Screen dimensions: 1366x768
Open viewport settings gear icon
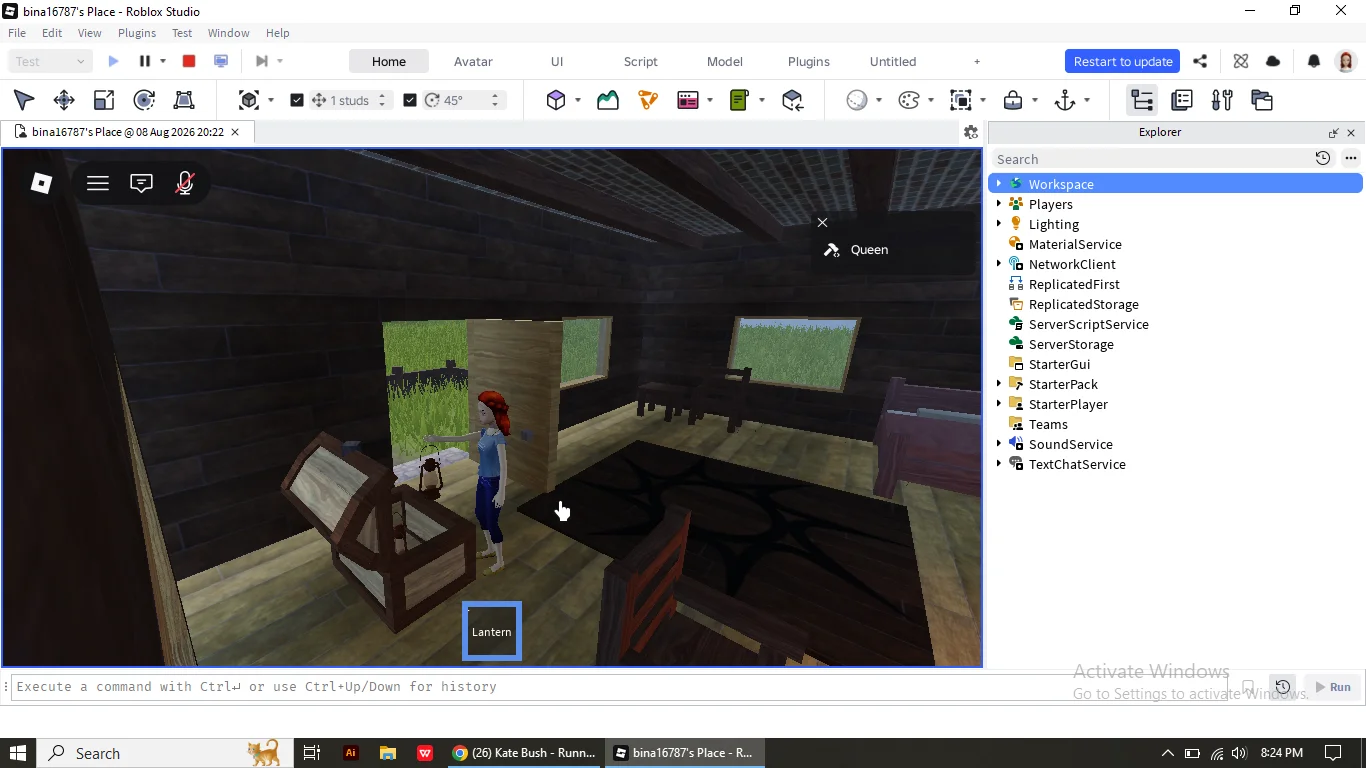tap(970, 132)
